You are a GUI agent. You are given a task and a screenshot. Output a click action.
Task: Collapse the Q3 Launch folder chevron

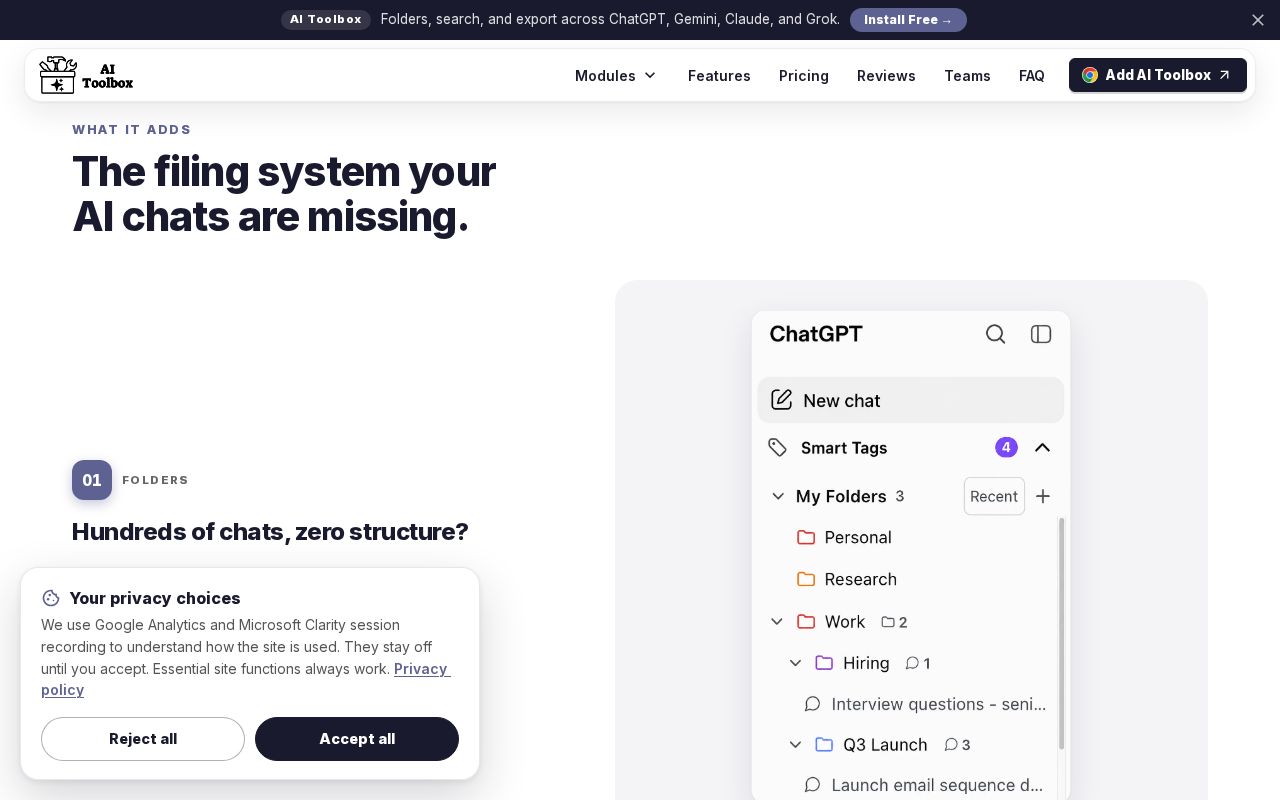pos(796,744)
